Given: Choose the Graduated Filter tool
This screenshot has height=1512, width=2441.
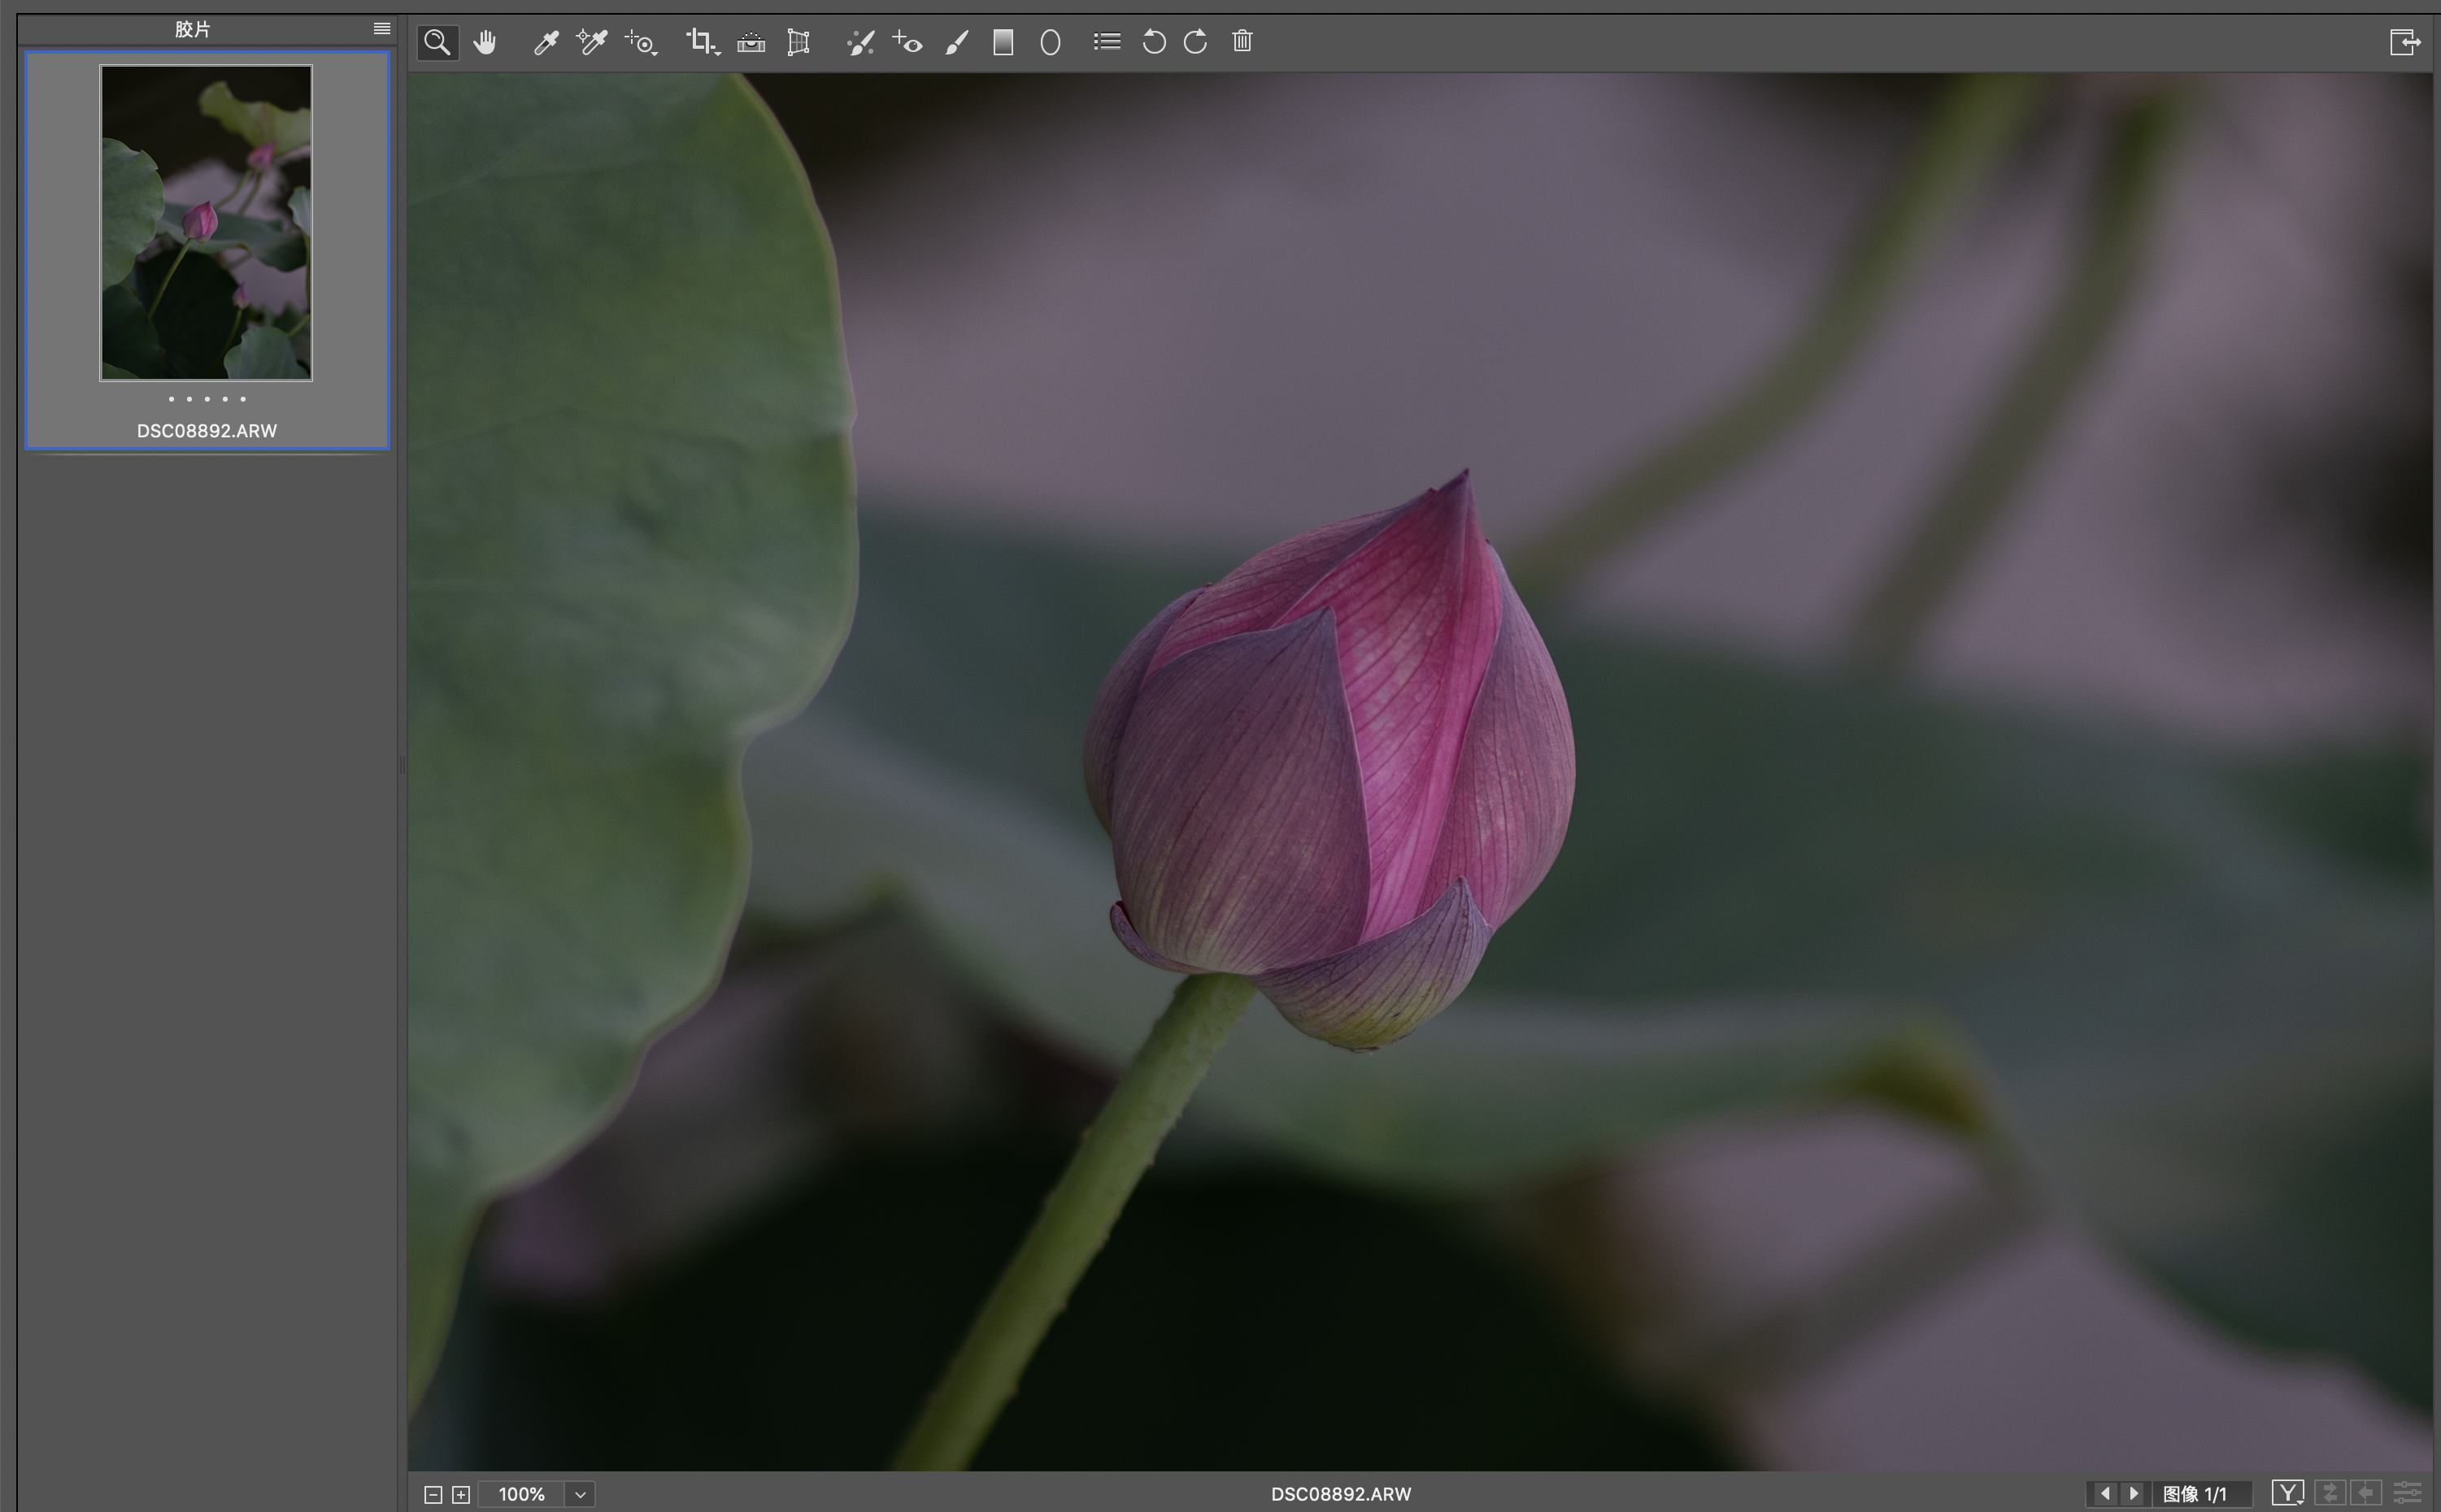Looking at the screenshot, I should 1003,42.
